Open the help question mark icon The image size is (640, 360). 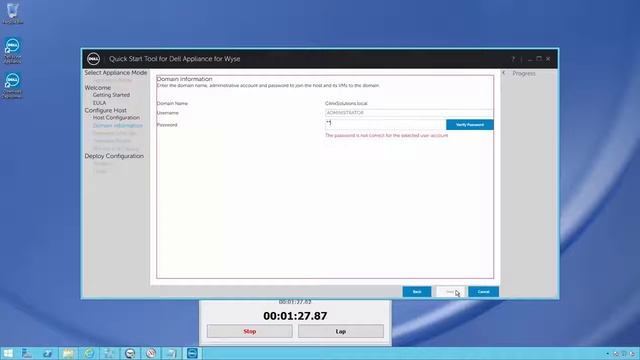[x=513, y=59]
